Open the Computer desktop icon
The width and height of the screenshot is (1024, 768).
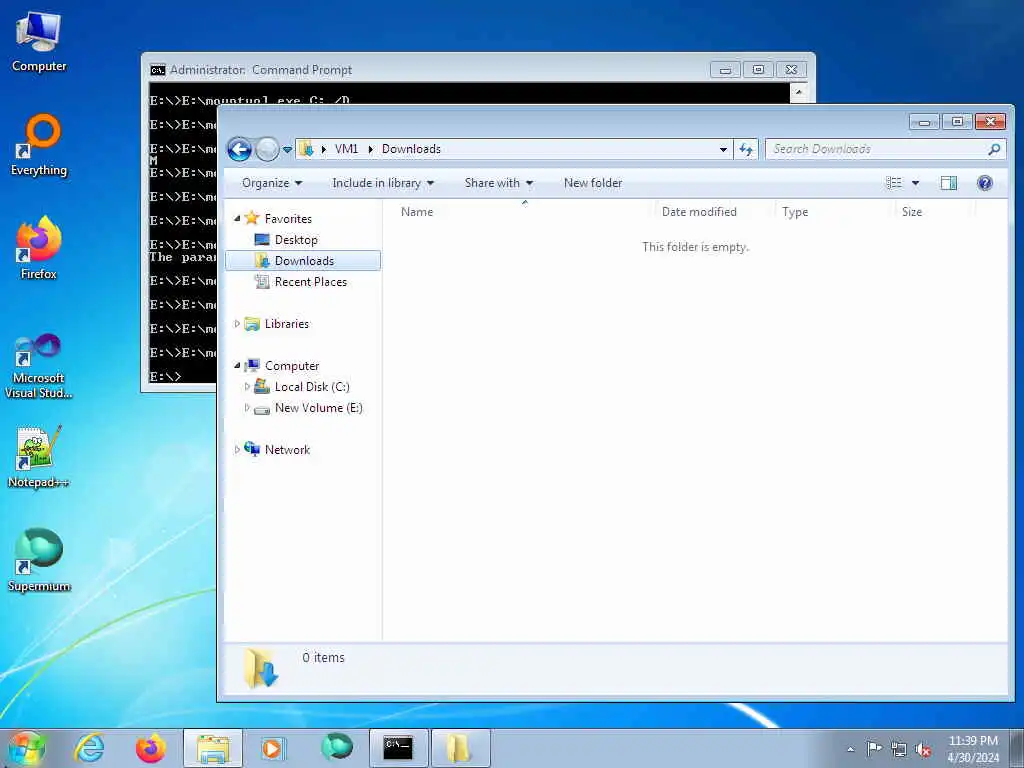tap(39, 42)
